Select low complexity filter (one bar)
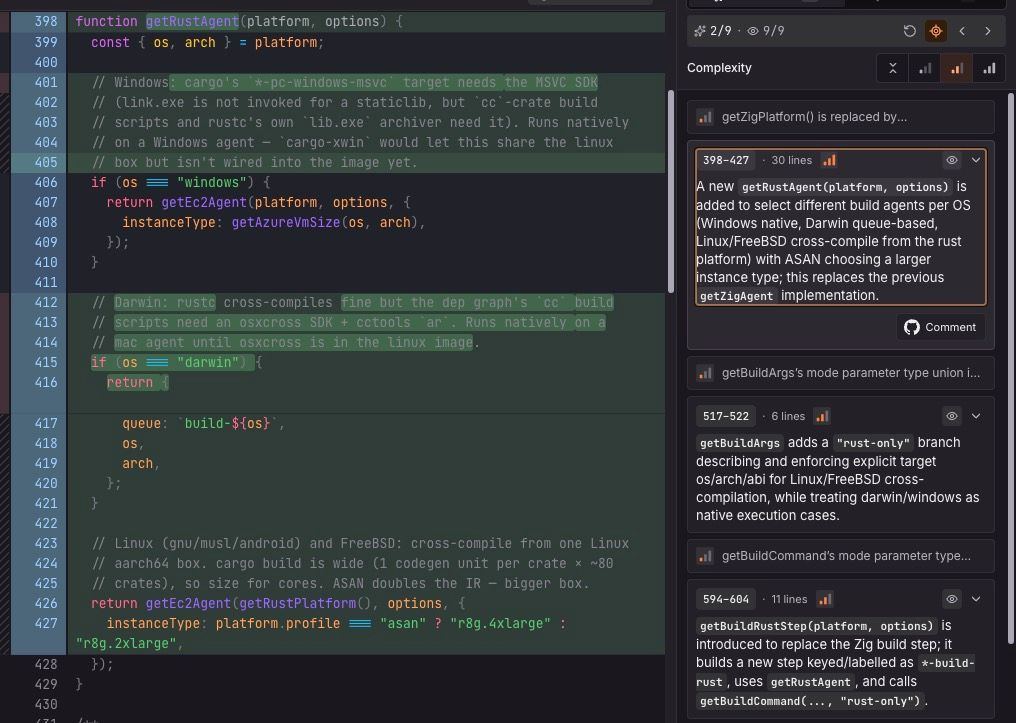 (925, 68)
